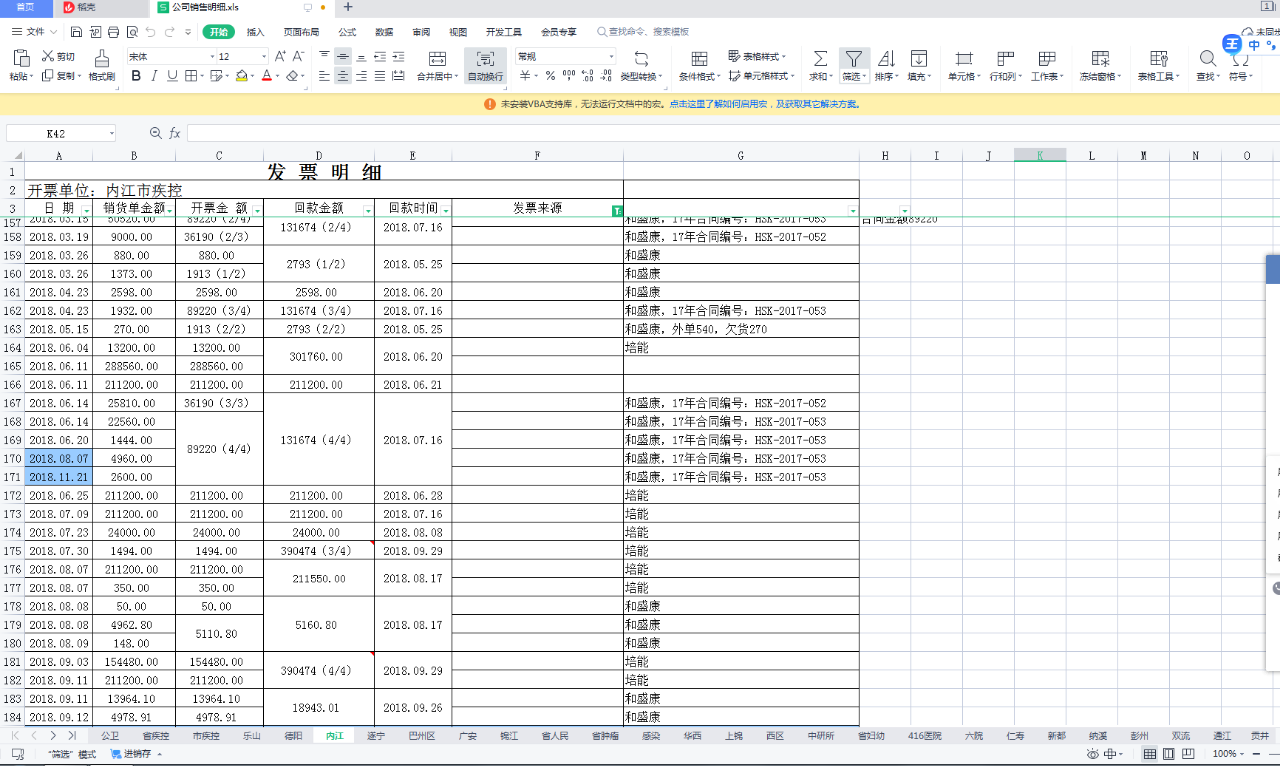This screenshot has height=766, width=1280.
Task: Toggle Bold formatting
Action: [136, 76]
